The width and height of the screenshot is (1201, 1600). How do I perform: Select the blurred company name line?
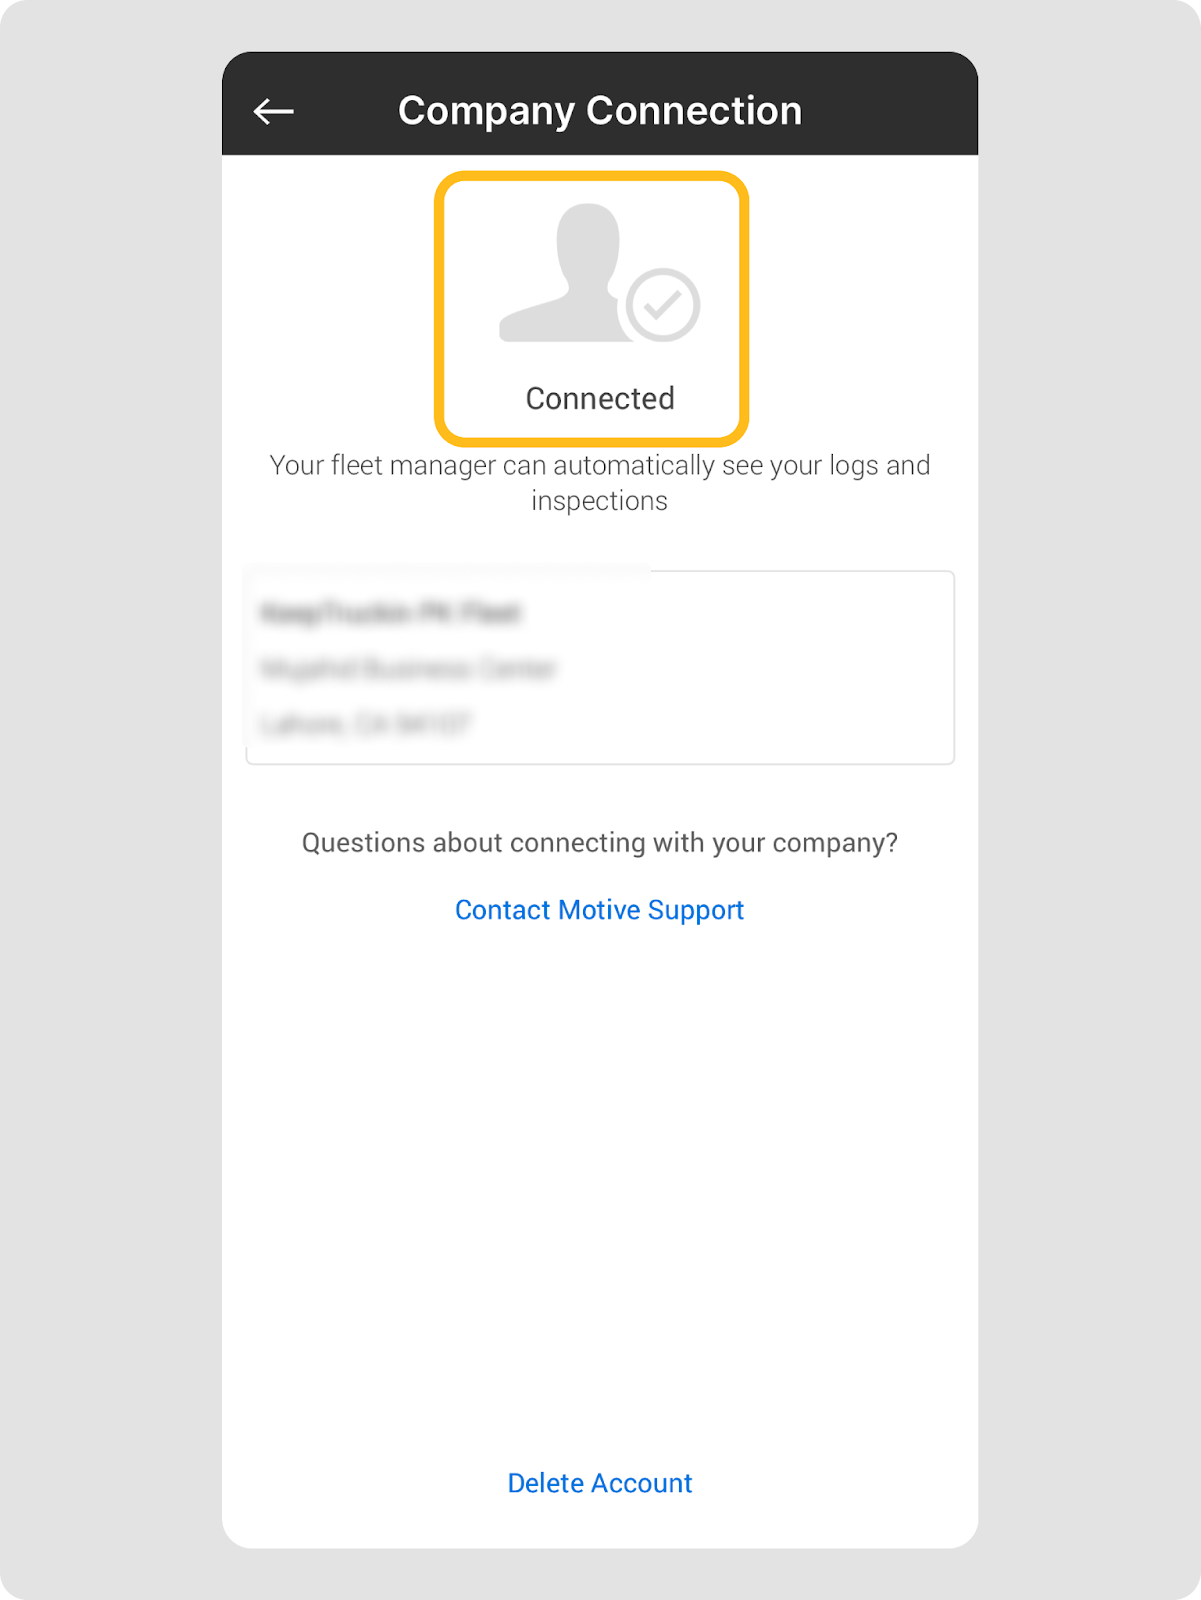coord(390,612)
